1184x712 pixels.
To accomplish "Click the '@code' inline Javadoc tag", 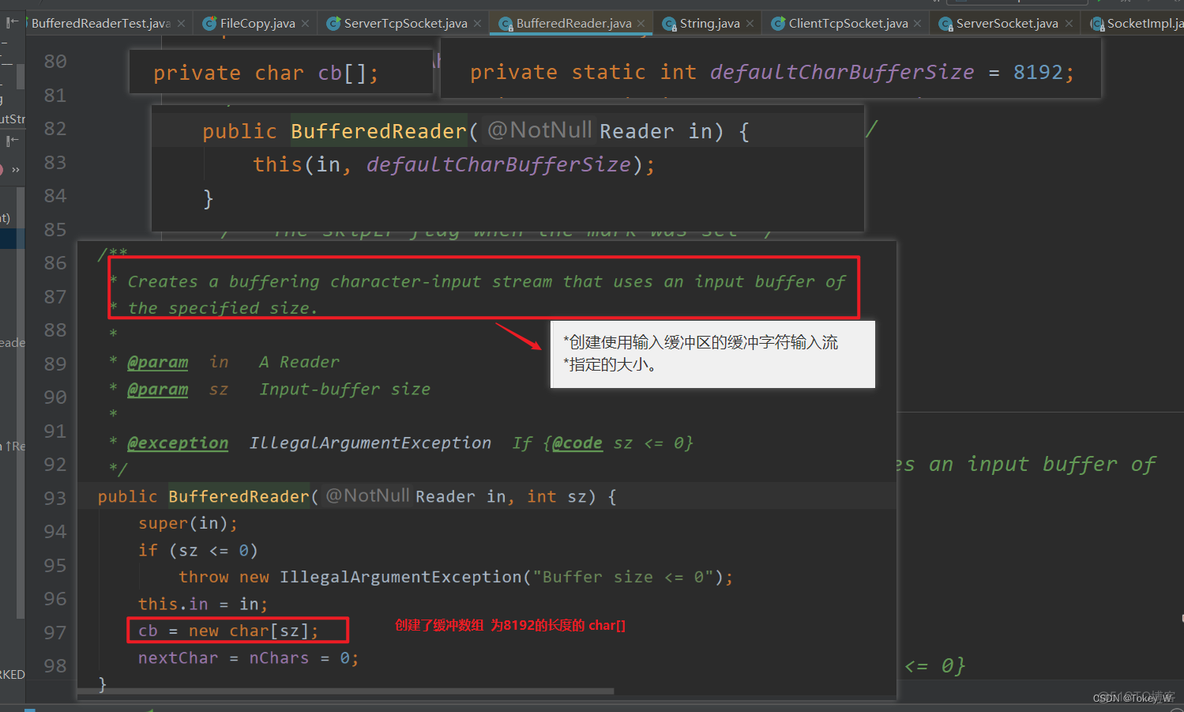I will (578, 443).
